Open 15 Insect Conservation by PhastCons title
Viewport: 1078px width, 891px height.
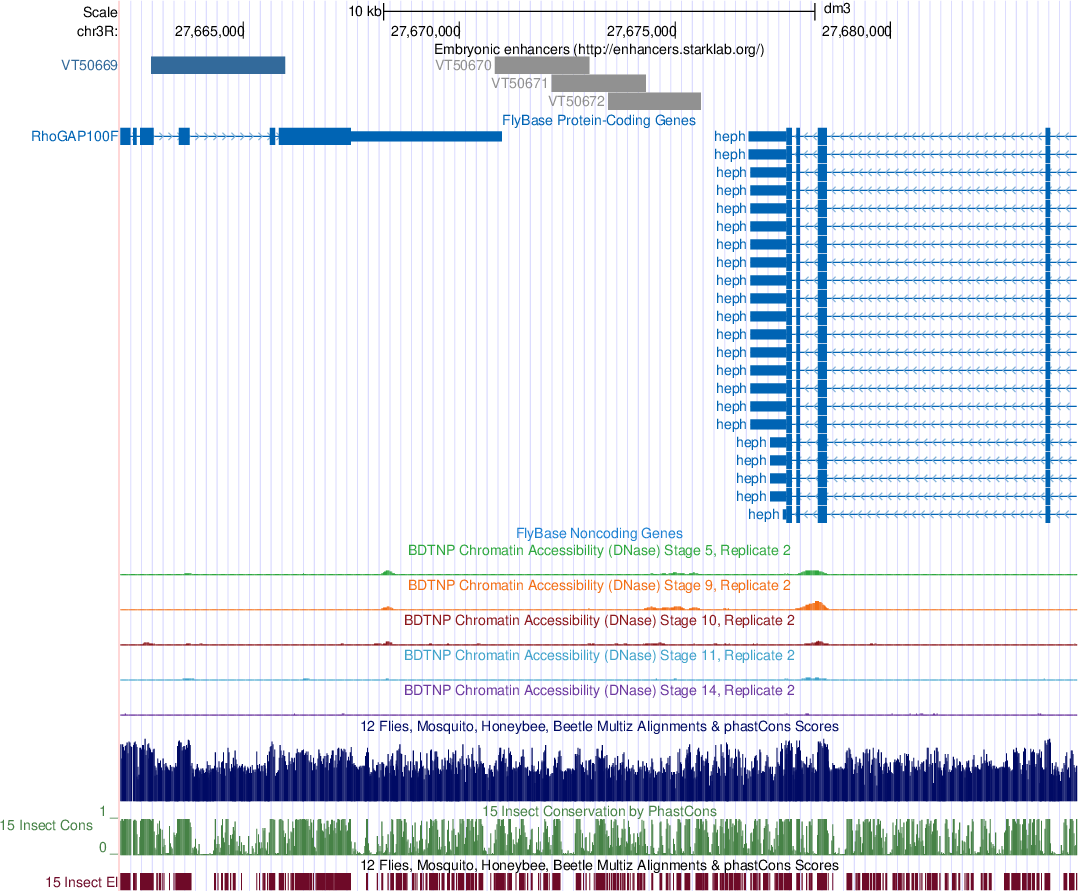click(599, 811)
